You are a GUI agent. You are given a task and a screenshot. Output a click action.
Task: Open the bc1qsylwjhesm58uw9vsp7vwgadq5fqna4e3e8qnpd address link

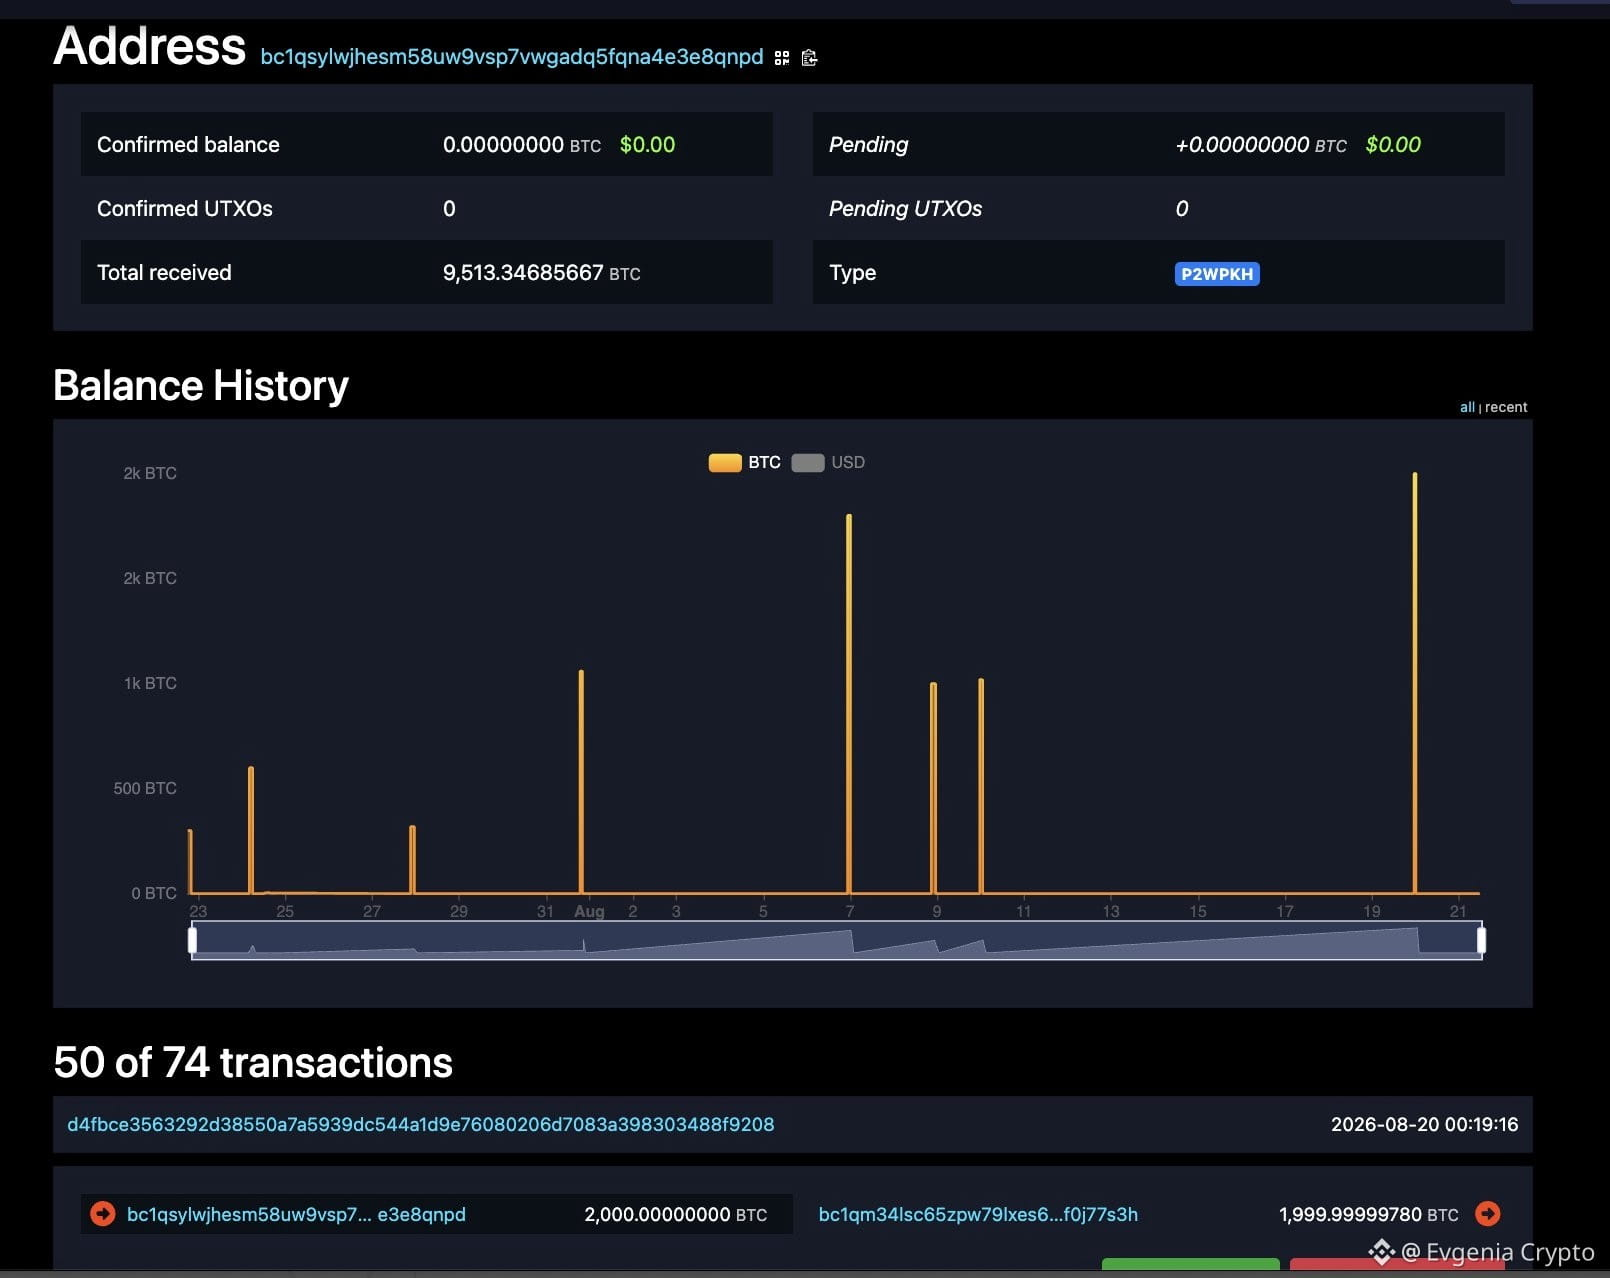coord(512,57)
